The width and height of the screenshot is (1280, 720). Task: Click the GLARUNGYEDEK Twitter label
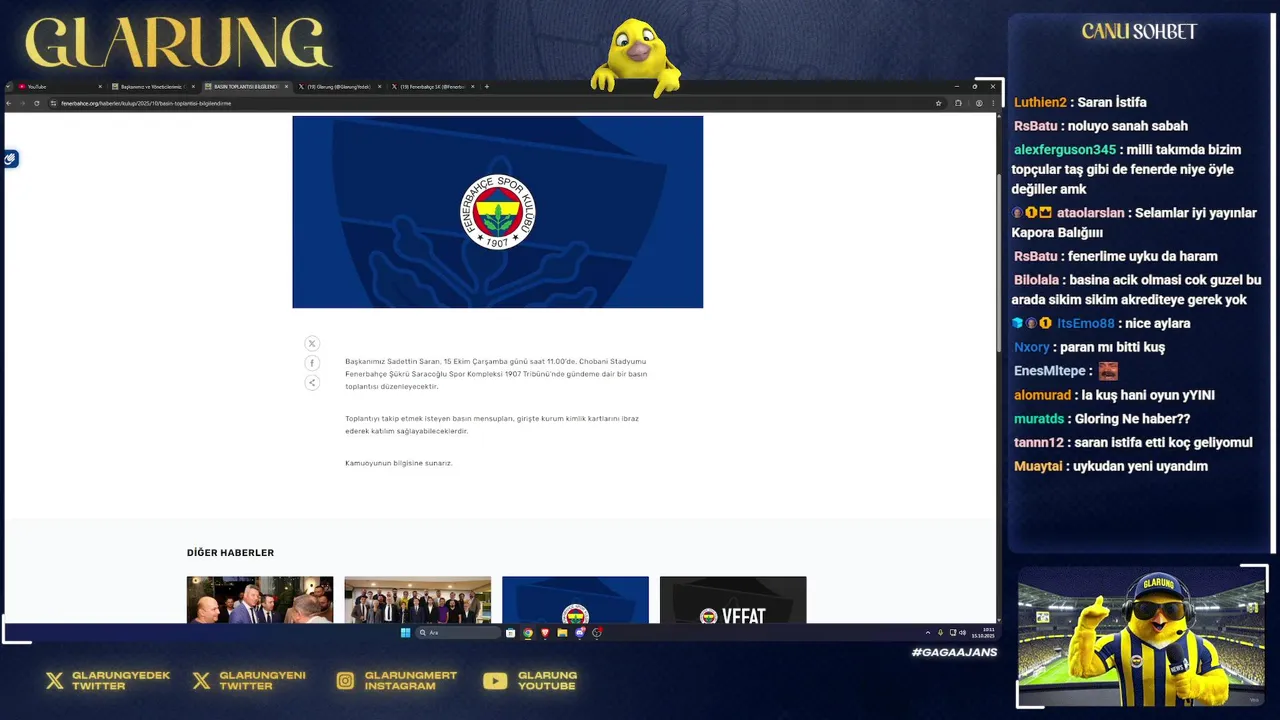[x=121, y=681]
